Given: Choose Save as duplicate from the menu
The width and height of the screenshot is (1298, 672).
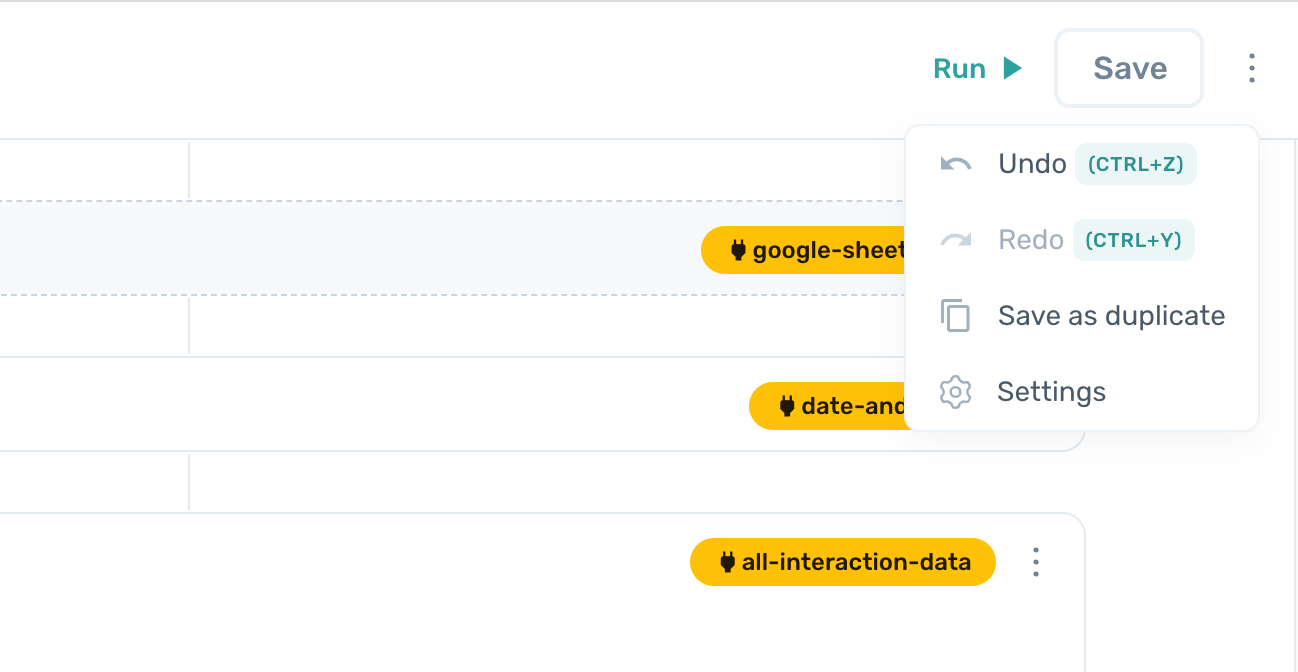Looking at the screenshot, I should coord(1111,316).
